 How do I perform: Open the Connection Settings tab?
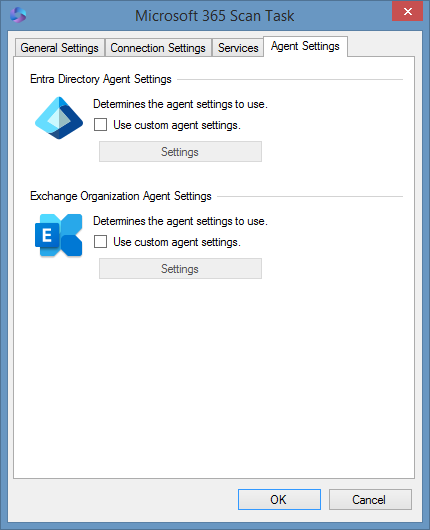pos(158,48)
